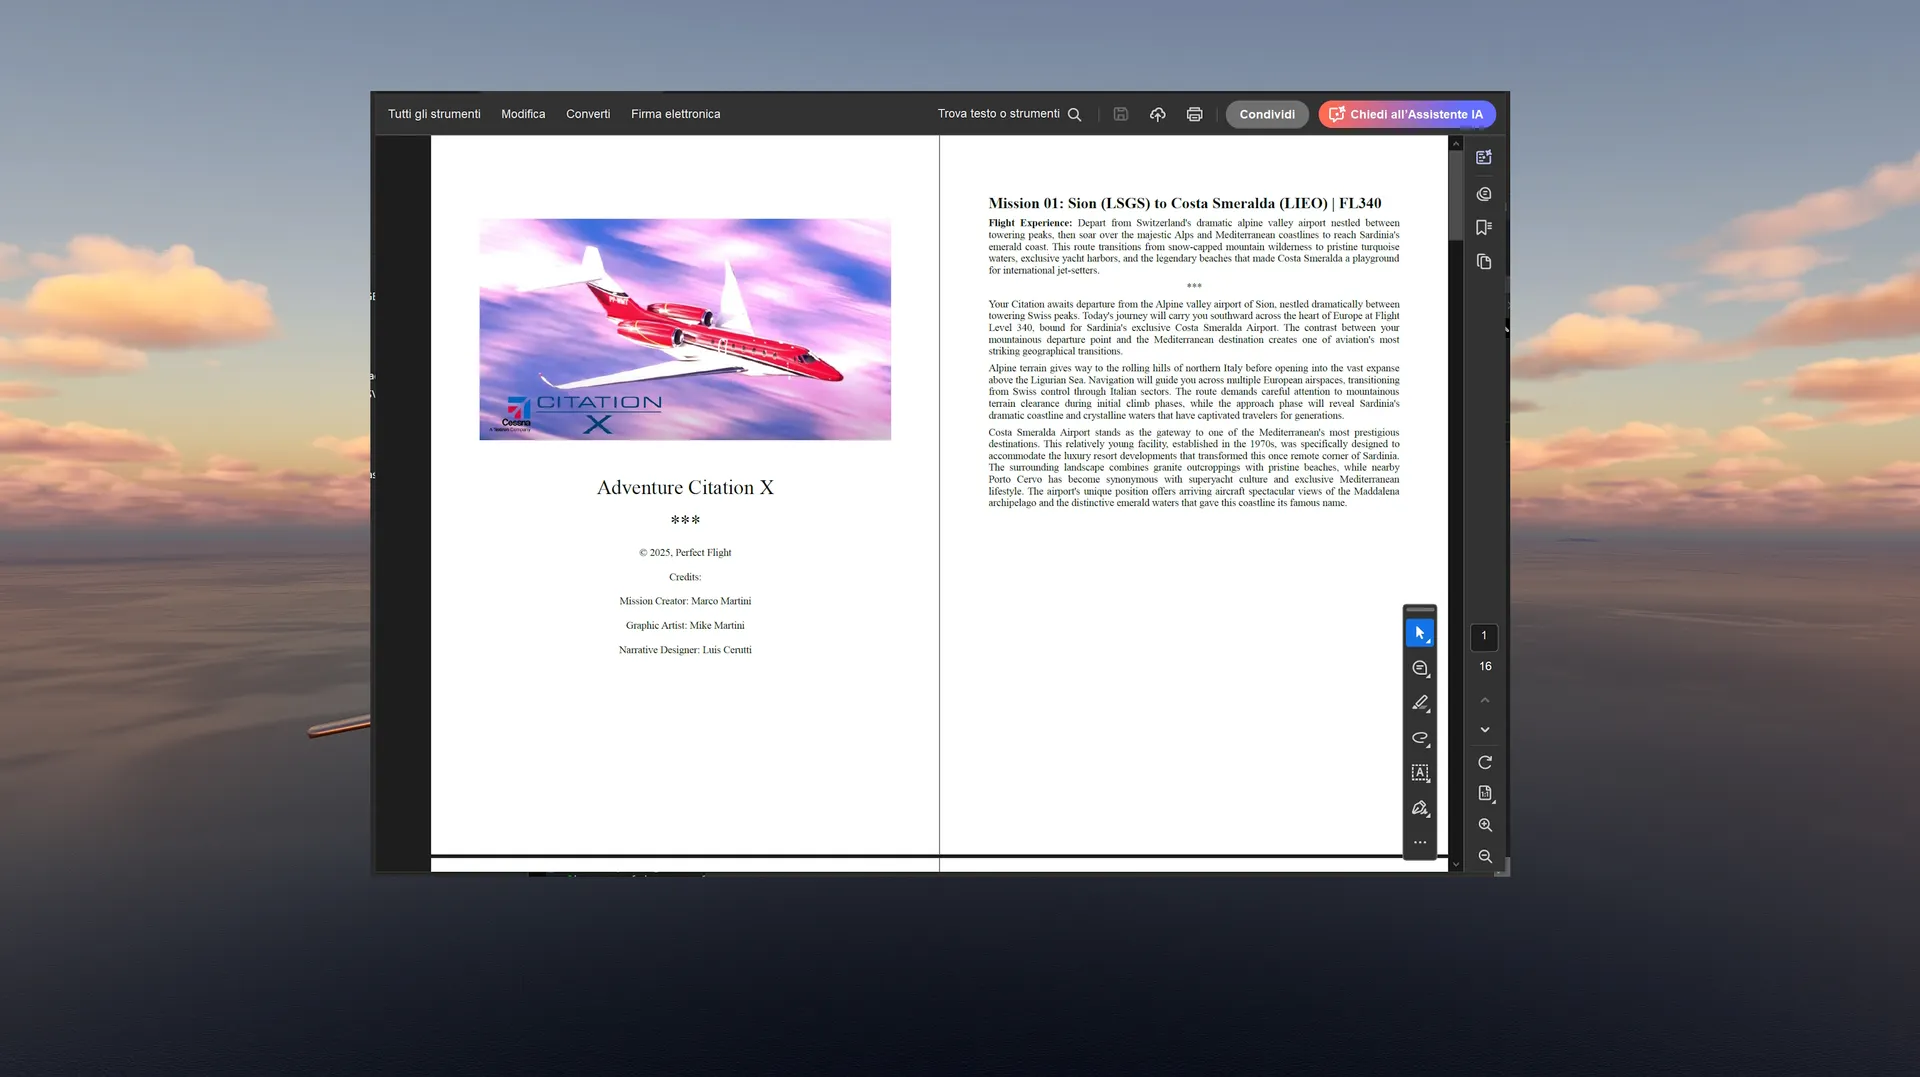Open the bookmarks panel
Image resolution: width=1920 pixels, height=1077 pixels.
1484,228
